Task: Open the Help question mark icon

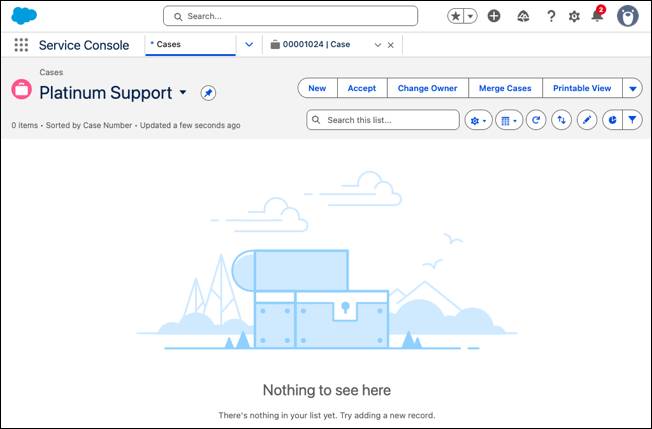Action: (x=551, y=16)
